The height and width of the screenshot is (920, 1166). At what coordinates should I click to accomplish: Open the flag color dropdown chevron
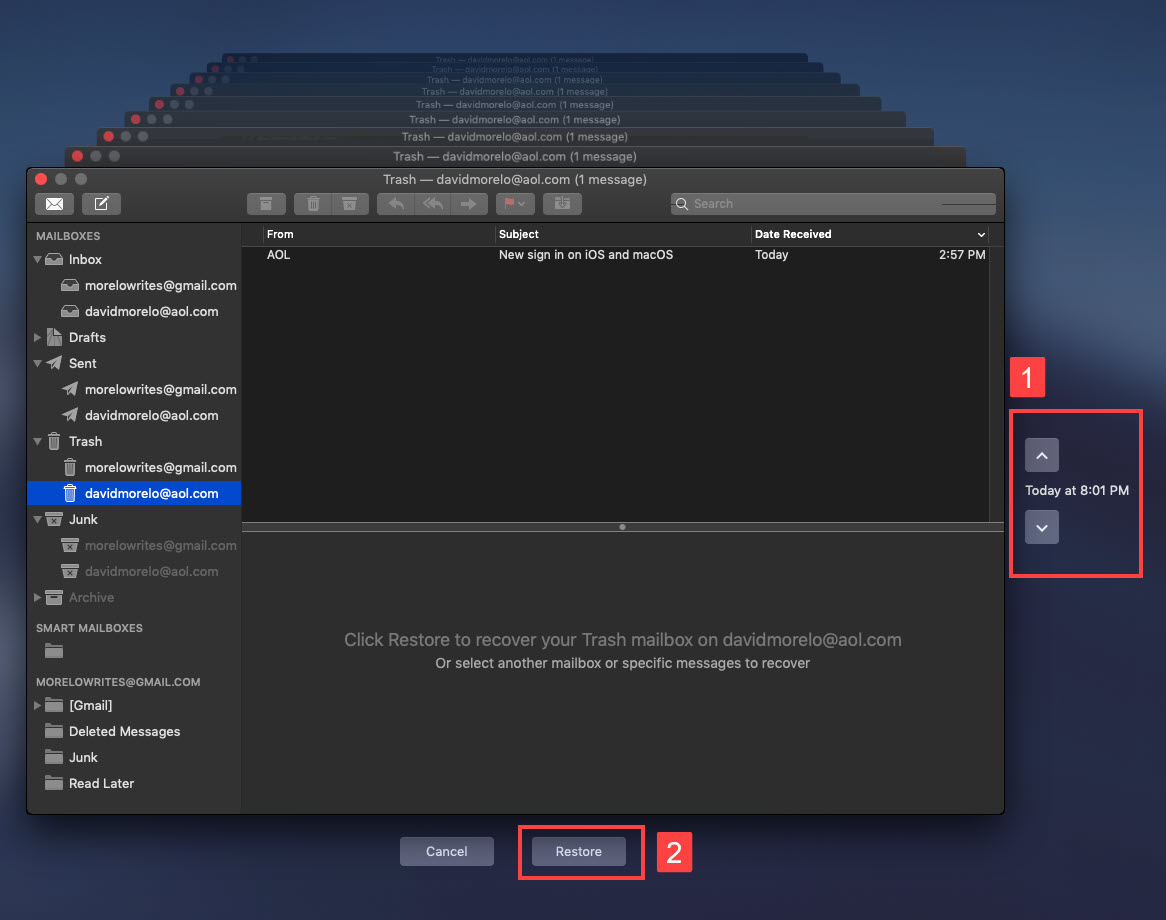coord(522,204)
